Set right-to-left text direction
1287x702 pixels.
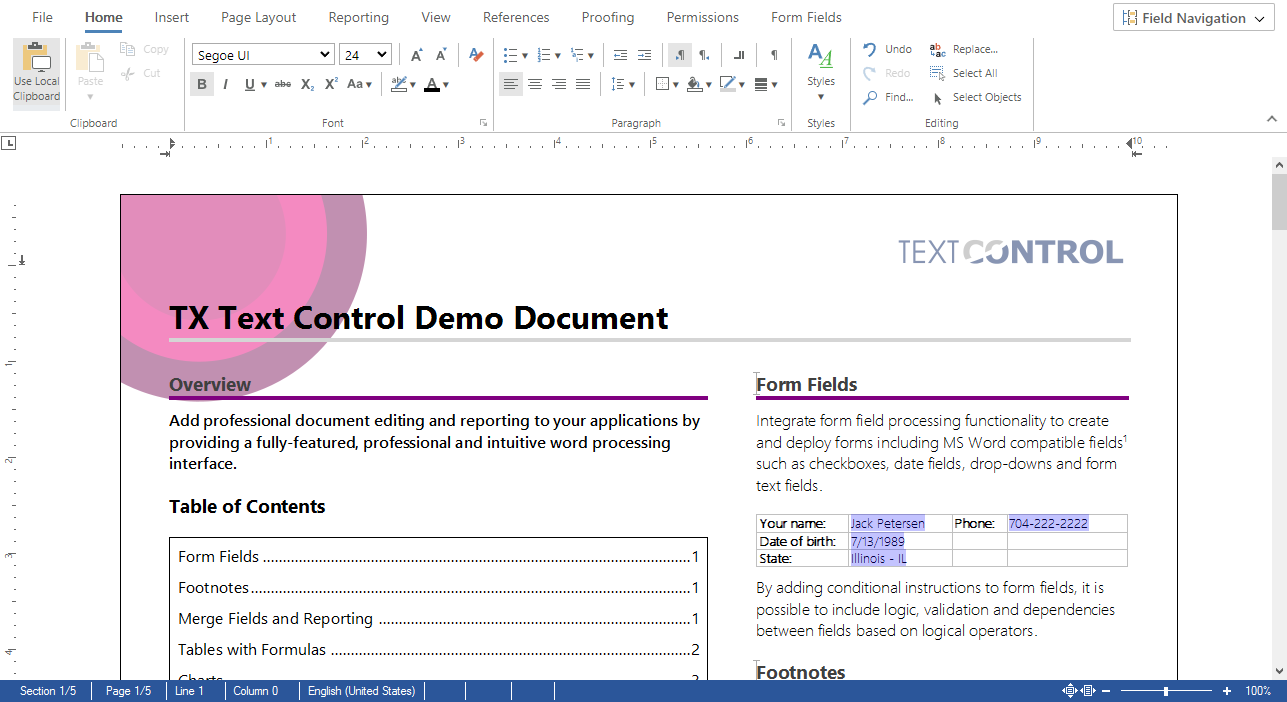click(x=704, y=55)
